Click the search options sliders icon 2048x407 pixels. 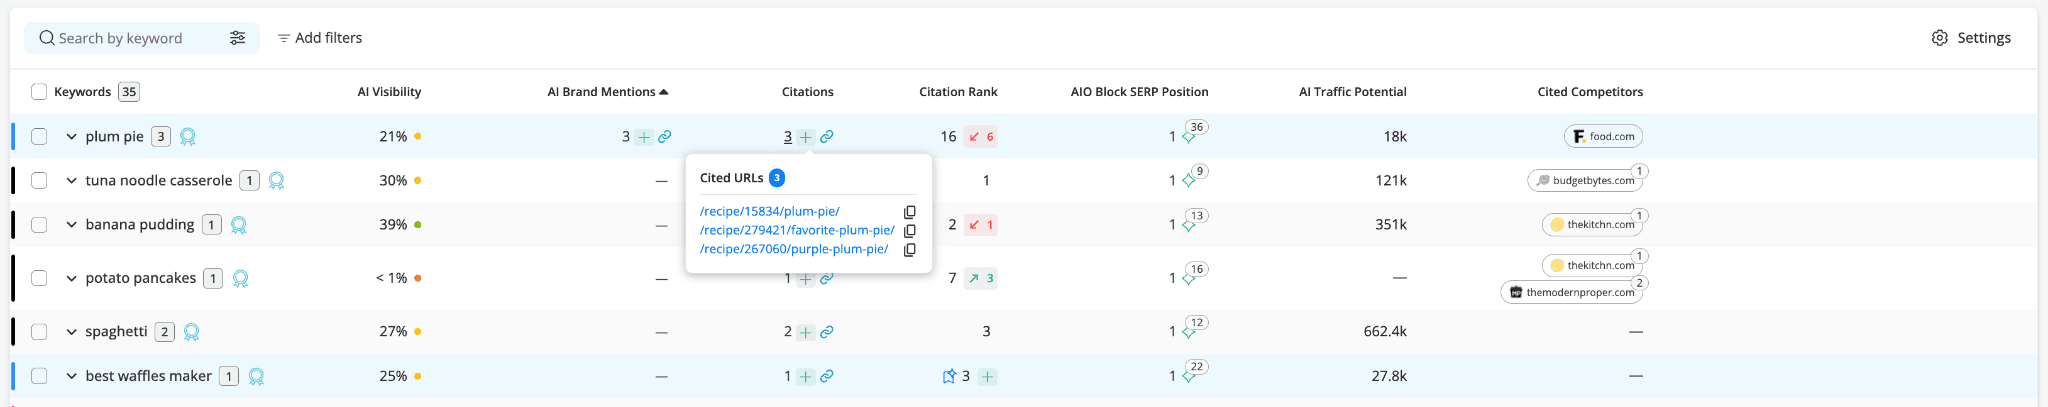(x=237, y=38)
